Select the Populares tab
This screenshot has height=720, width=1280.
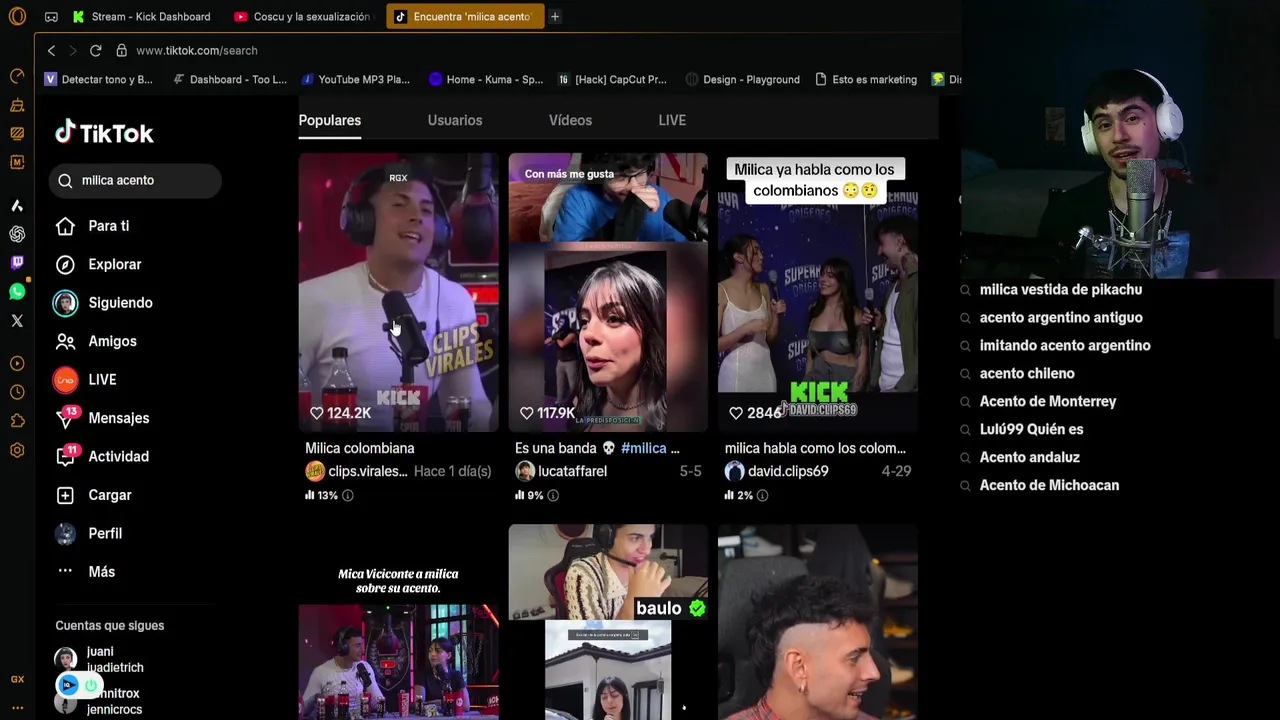click(329, 120)
